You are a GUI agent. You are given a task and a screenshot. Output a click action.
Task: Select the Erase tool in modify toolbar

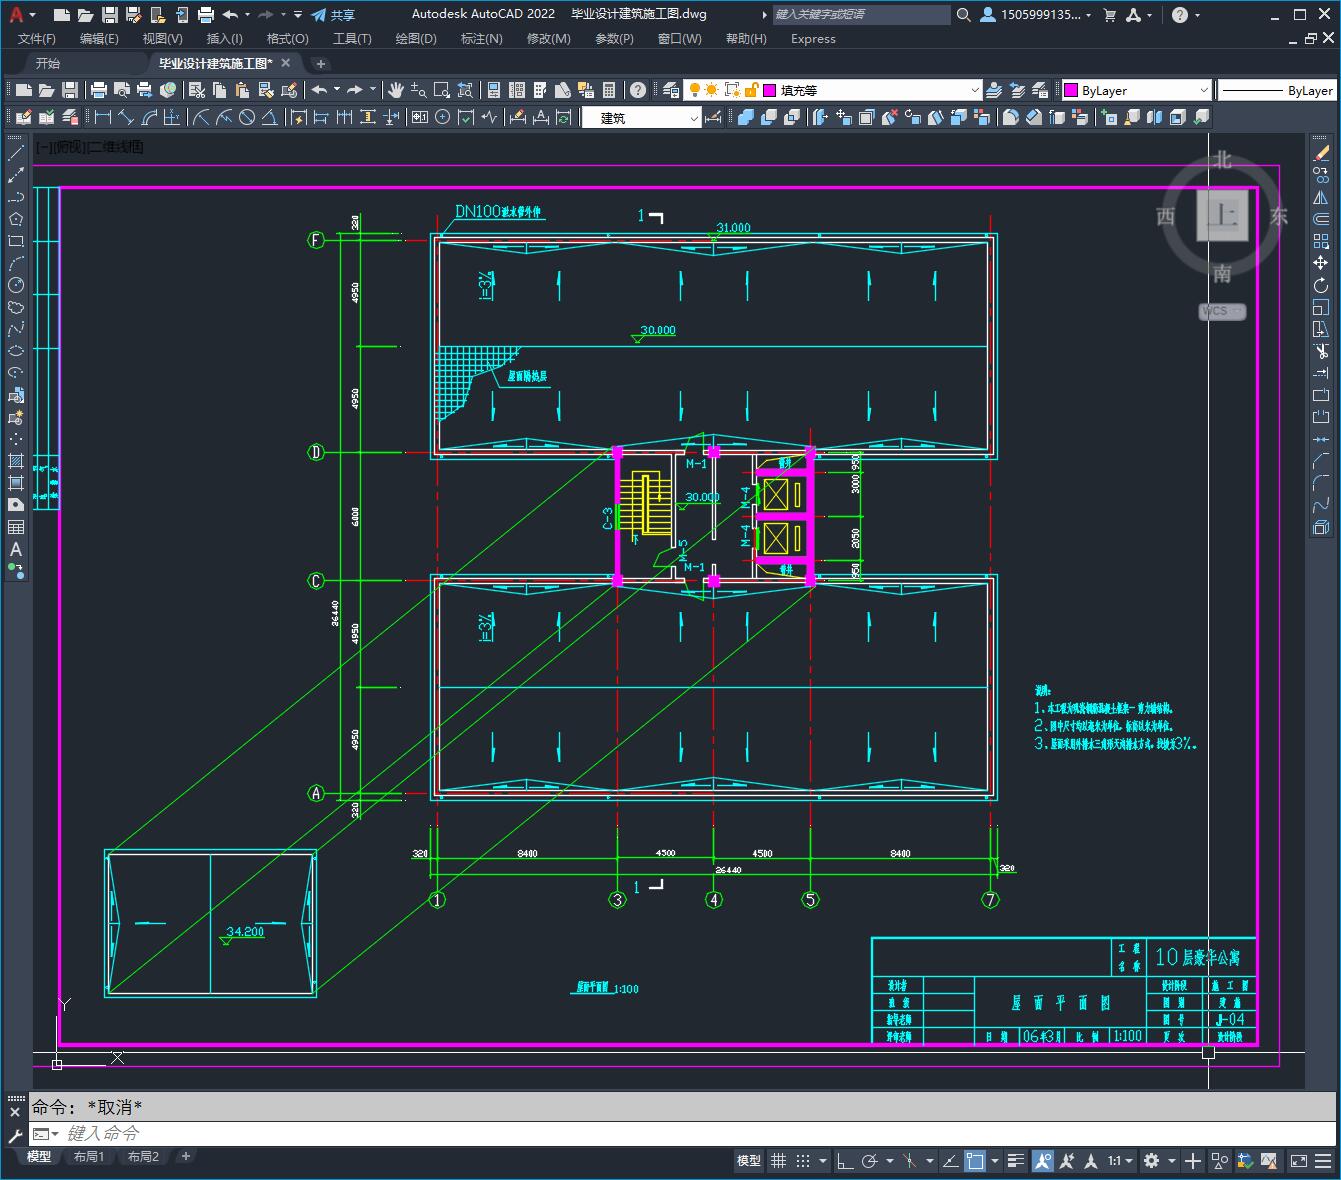click(1321, 153)
